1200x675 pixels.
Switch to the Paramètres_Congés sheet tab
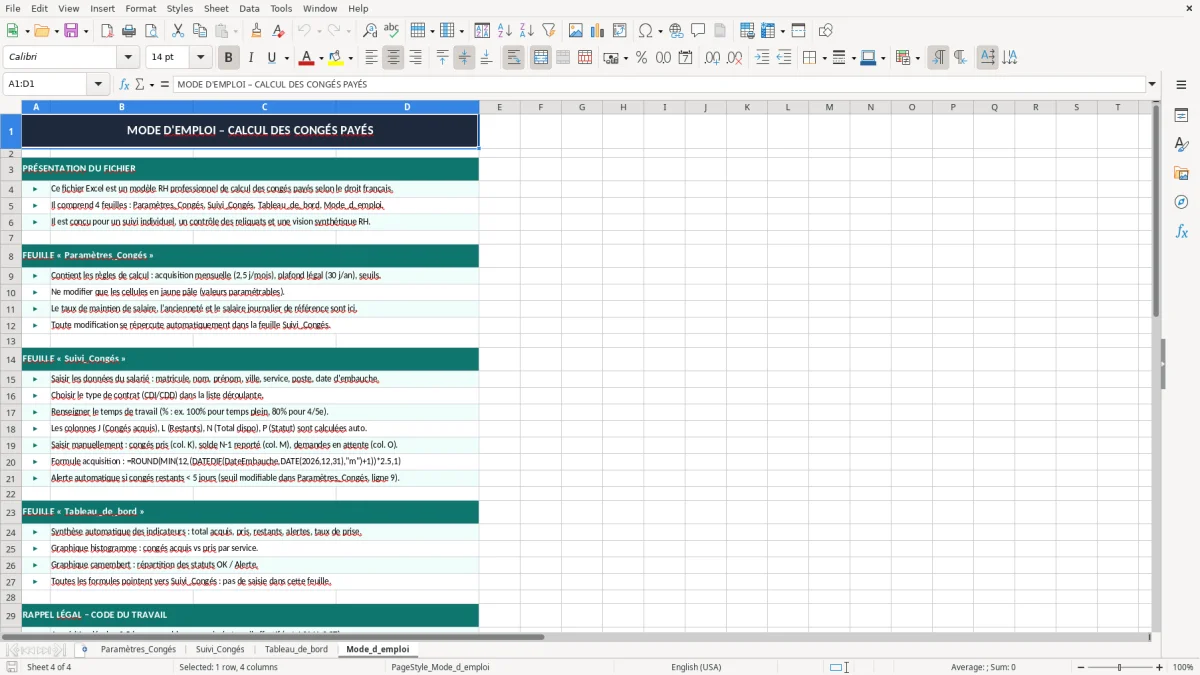click(138, 649)
